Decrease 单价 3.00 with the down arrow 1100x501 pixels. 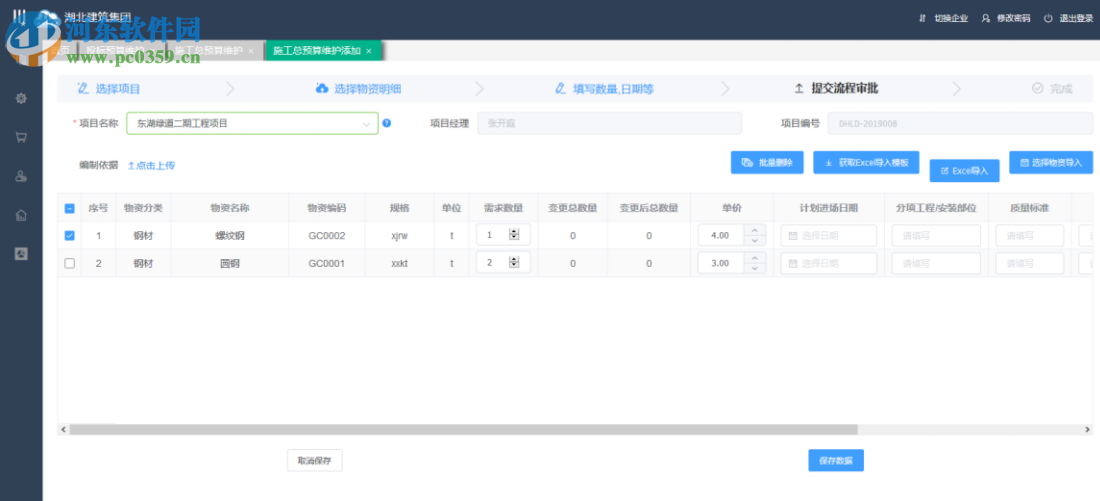coord(754,269)
